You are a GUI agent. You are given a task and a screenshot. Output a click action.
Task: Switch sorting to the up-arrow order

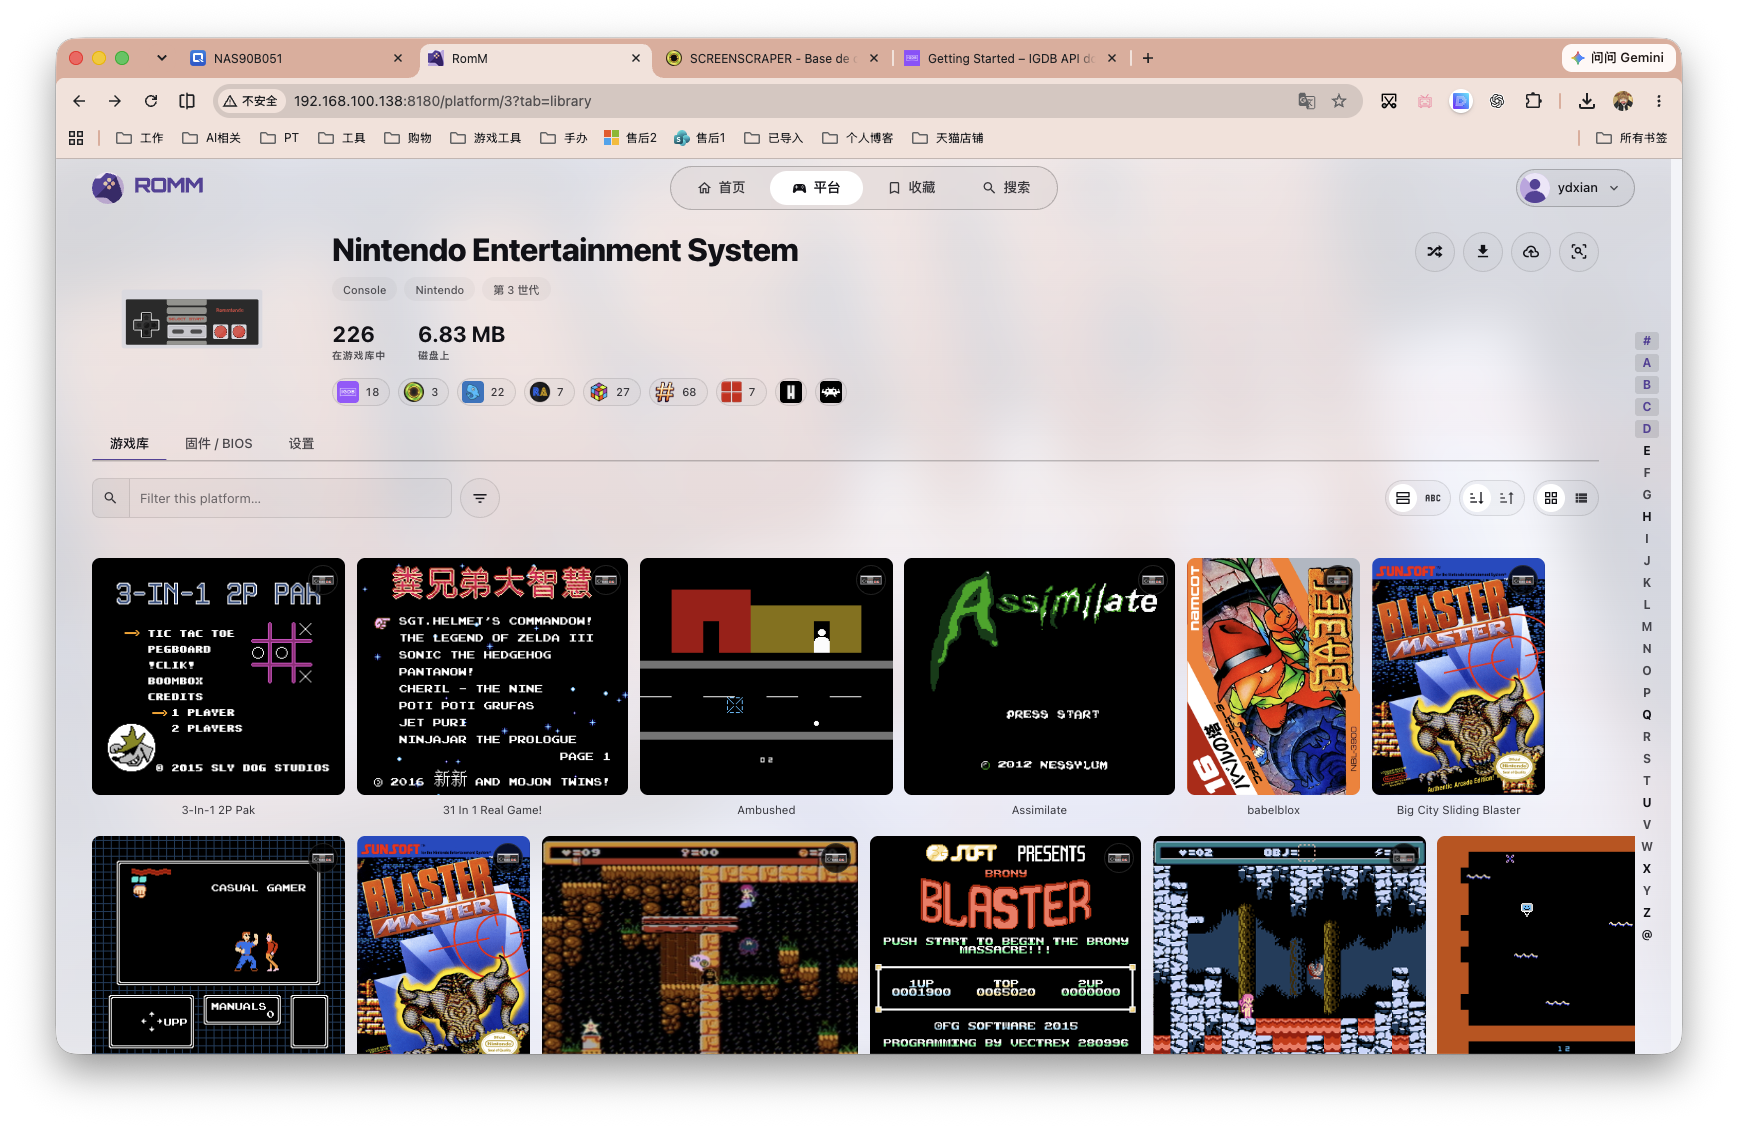click(x=1507, y=498)
